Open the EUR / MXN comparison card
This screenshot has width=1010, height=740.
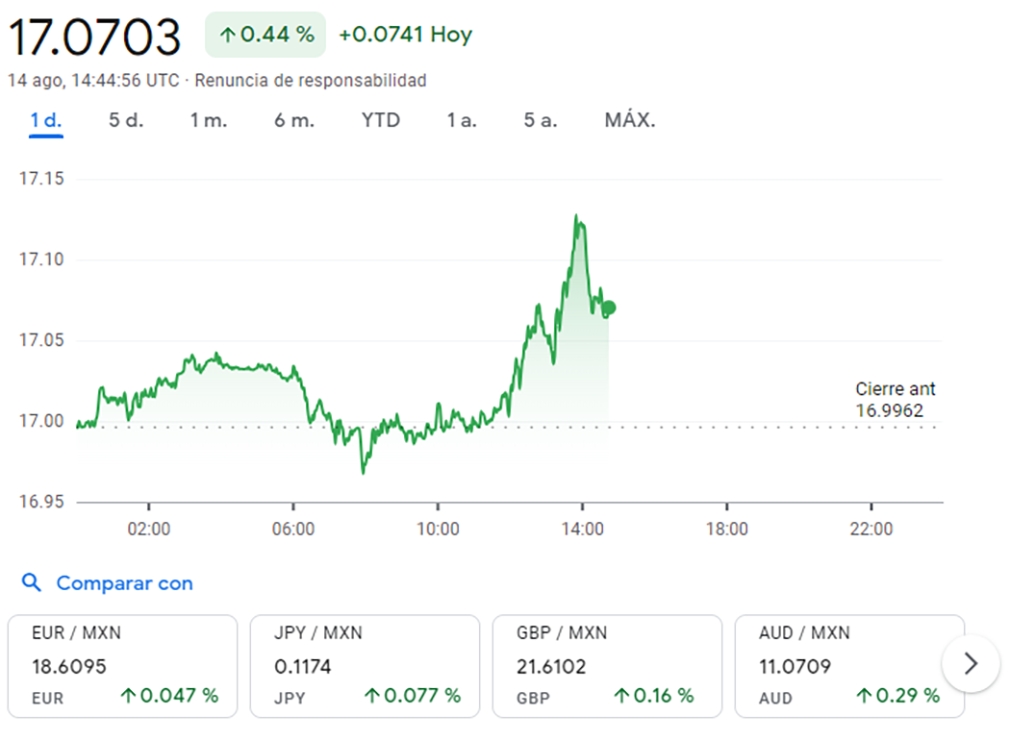(x=122, y=665)
